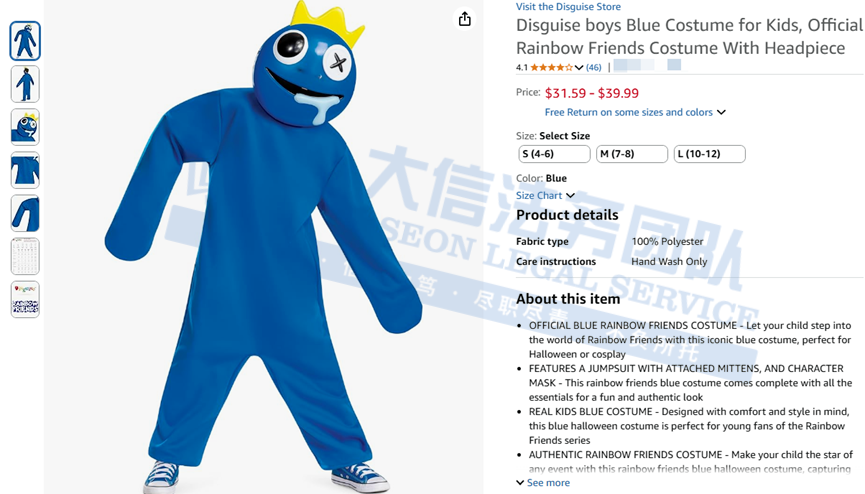Choose size S (4-6)
This screenshot has height=494, width=865.
554,154
